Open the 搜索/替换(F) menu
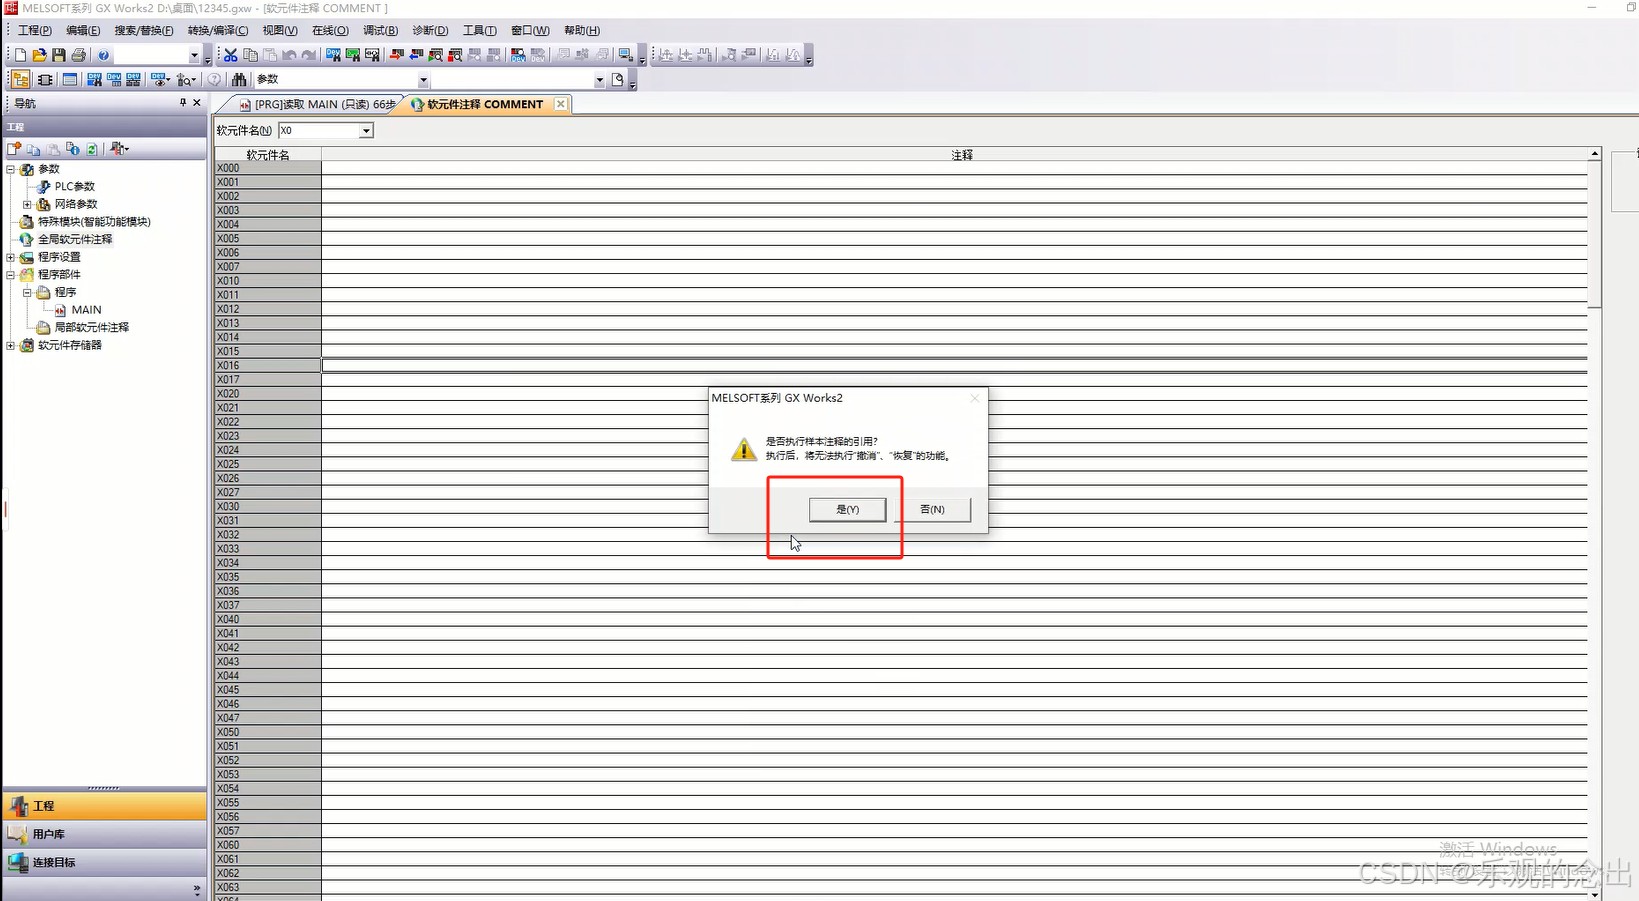 click(x=144, y=30)
